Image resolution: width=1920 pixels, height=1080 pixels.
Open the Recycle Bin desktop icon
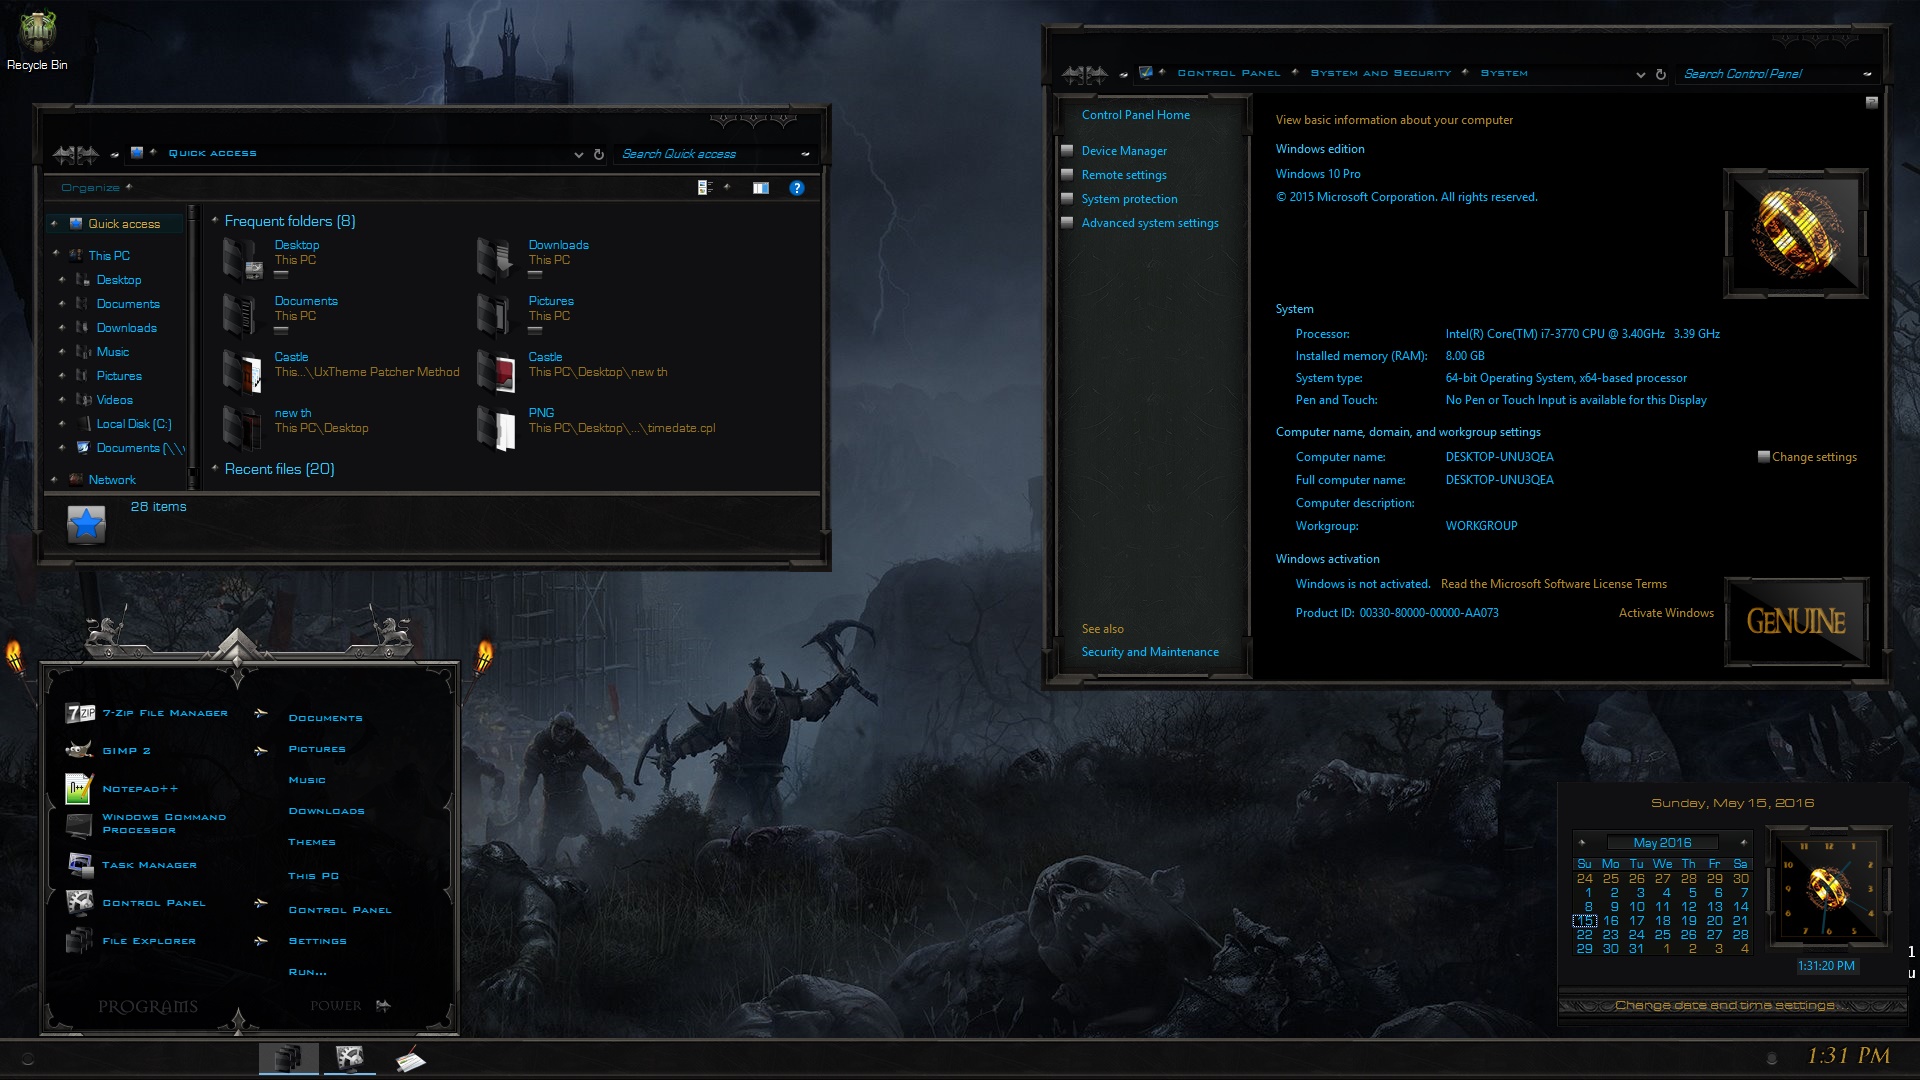38,30
